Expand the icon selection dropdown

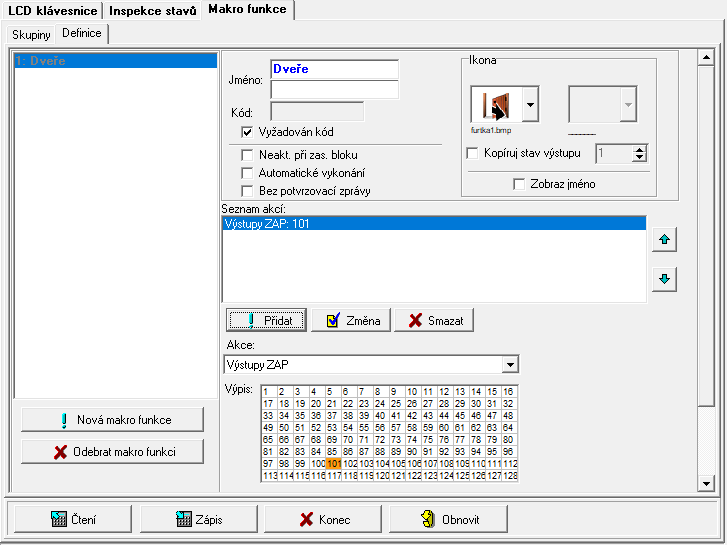(530, 104)
